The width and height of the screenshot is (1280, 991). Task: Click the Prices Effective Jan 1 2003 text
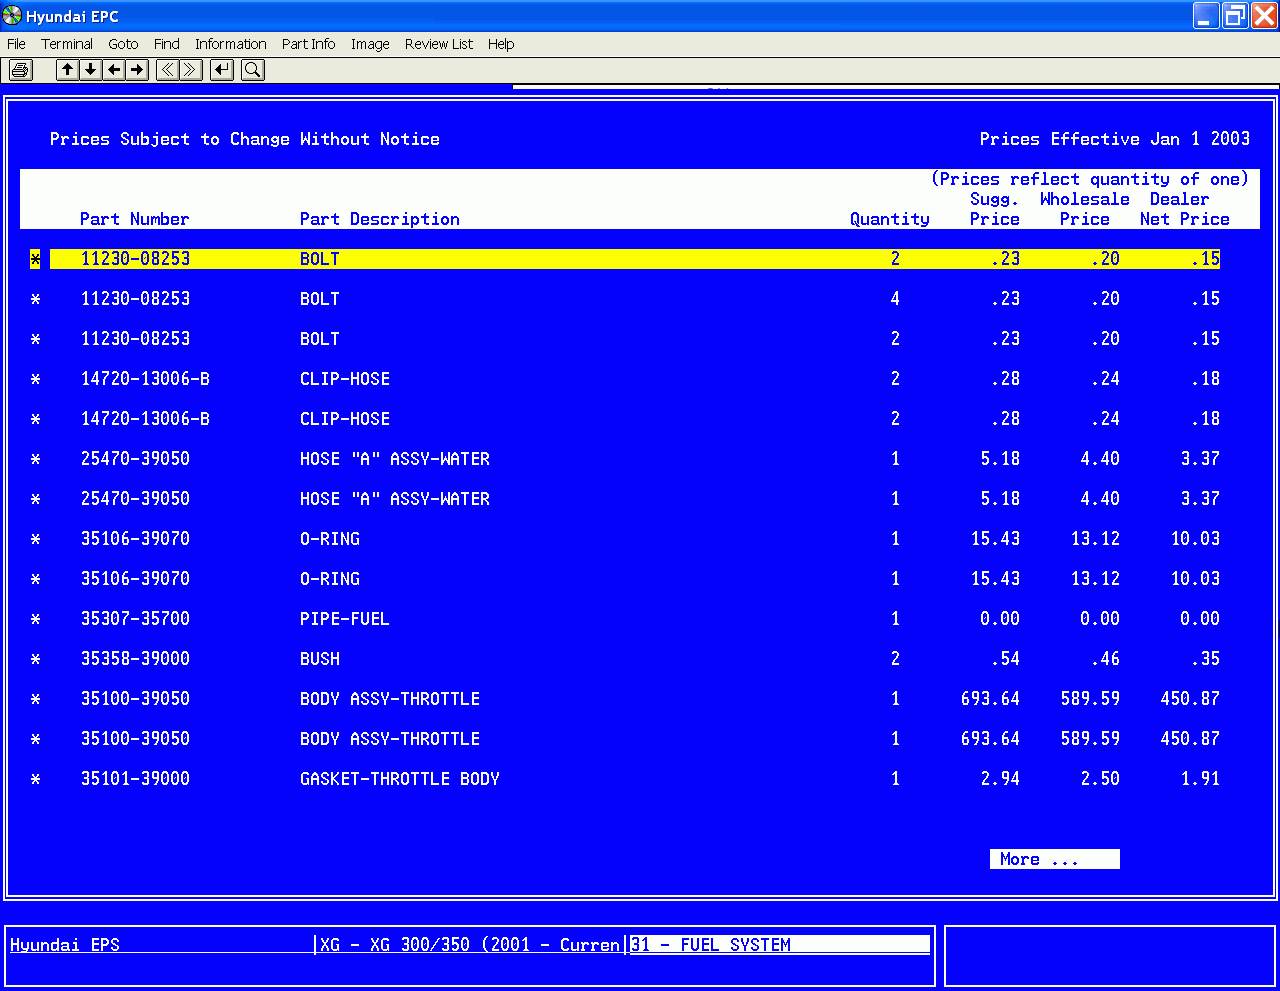pos(1115,139)
